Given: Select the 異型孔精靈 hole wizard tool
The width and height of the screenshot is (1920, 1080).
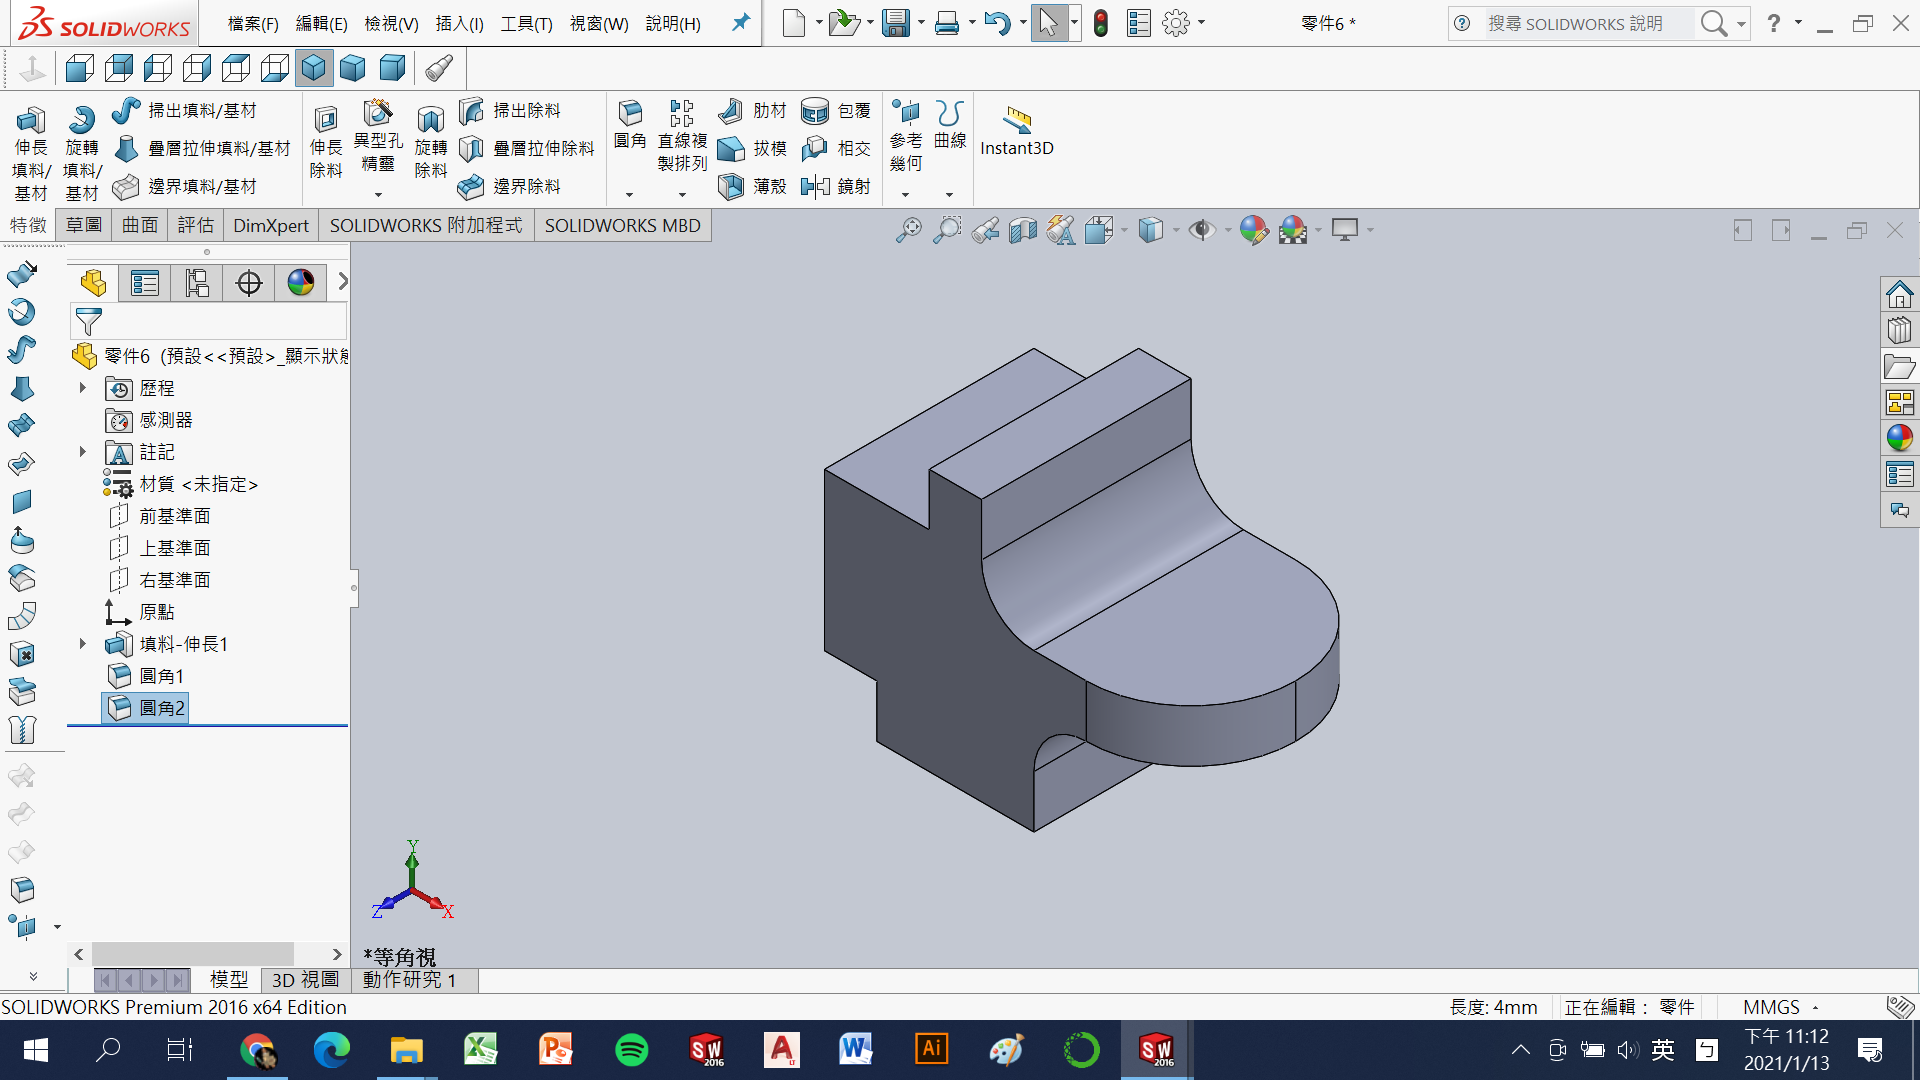Looking at the screenshot, I should 378,113.
